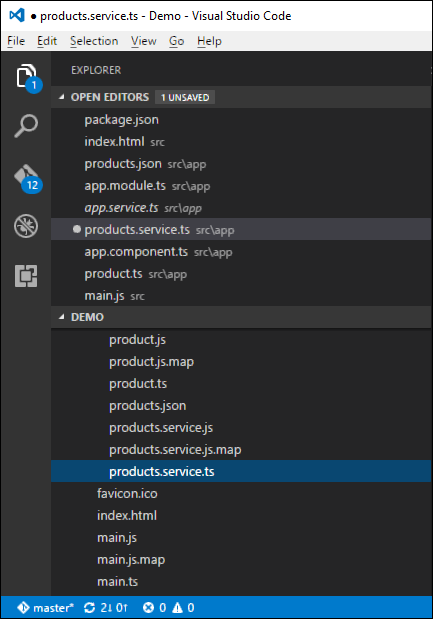Viewport: 433px width, 619px height.
Task: Open product.js.map in DEMO tree
Action: click(241, 362)
